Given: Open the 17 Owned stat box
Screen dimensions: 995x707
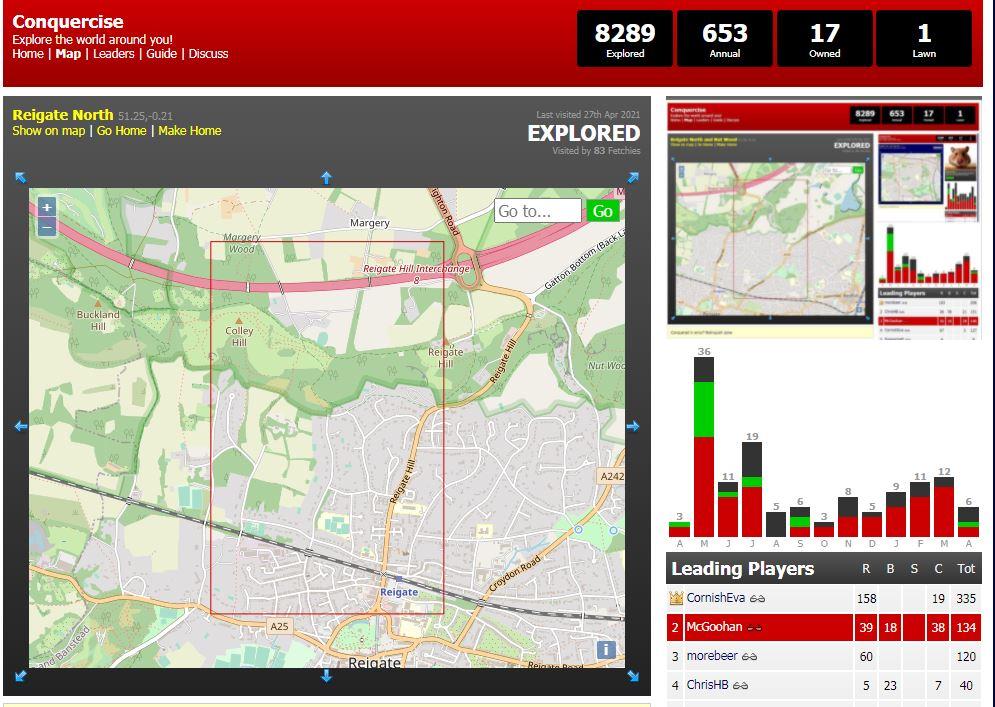Looking at the screenshot, I should 825,39.
